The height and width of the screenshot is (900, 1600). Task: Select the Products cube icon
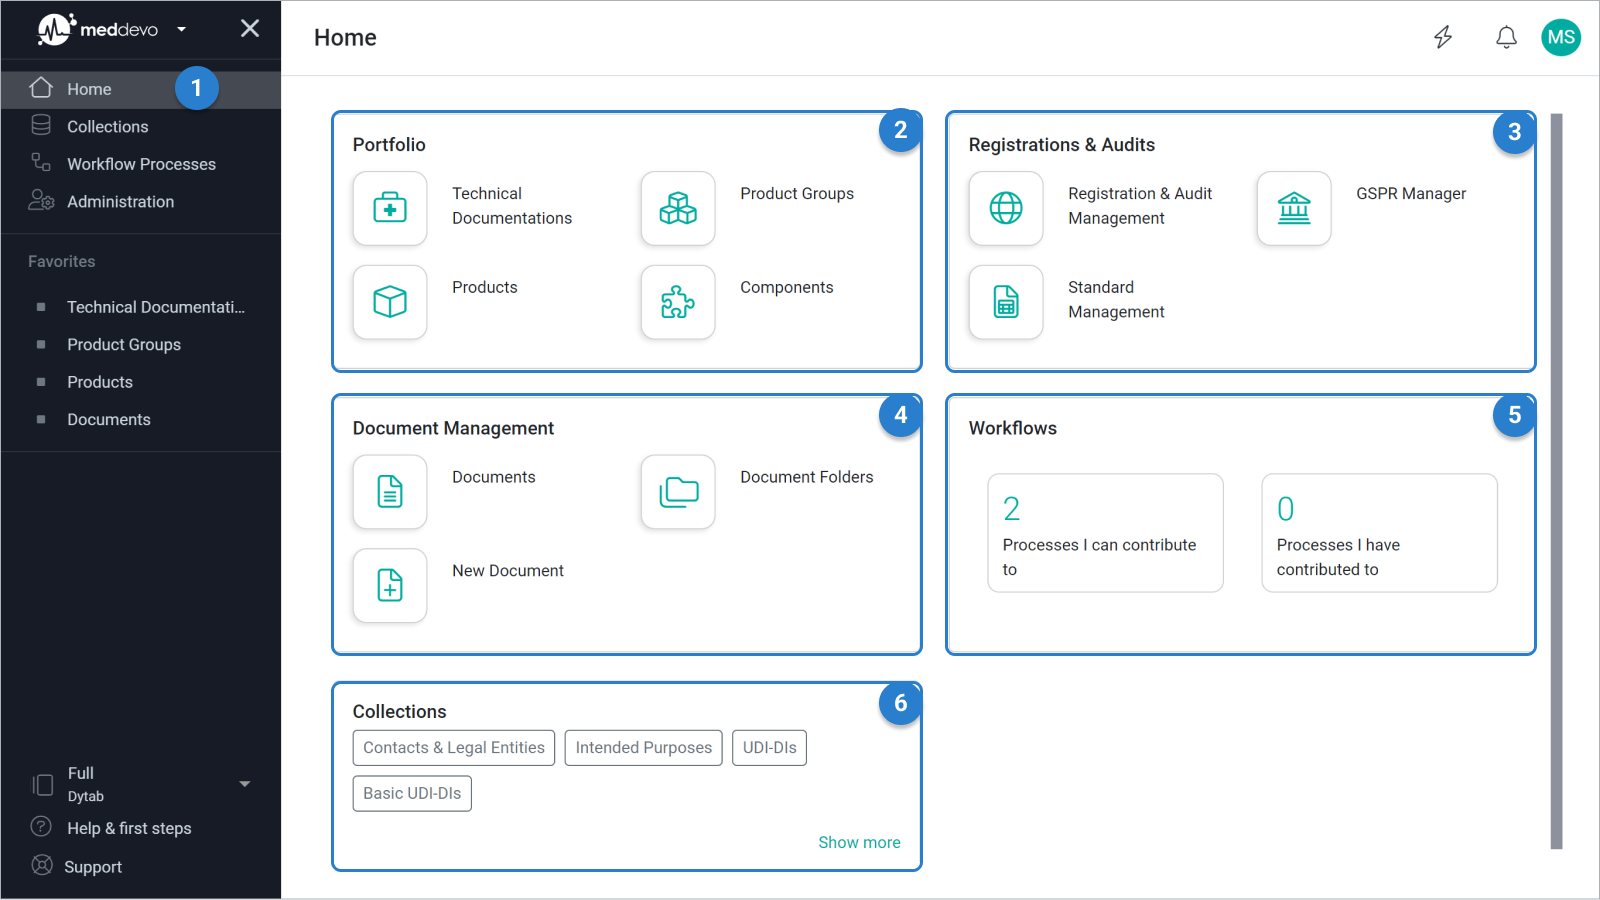pyautogui.click(x=390, y=302)
